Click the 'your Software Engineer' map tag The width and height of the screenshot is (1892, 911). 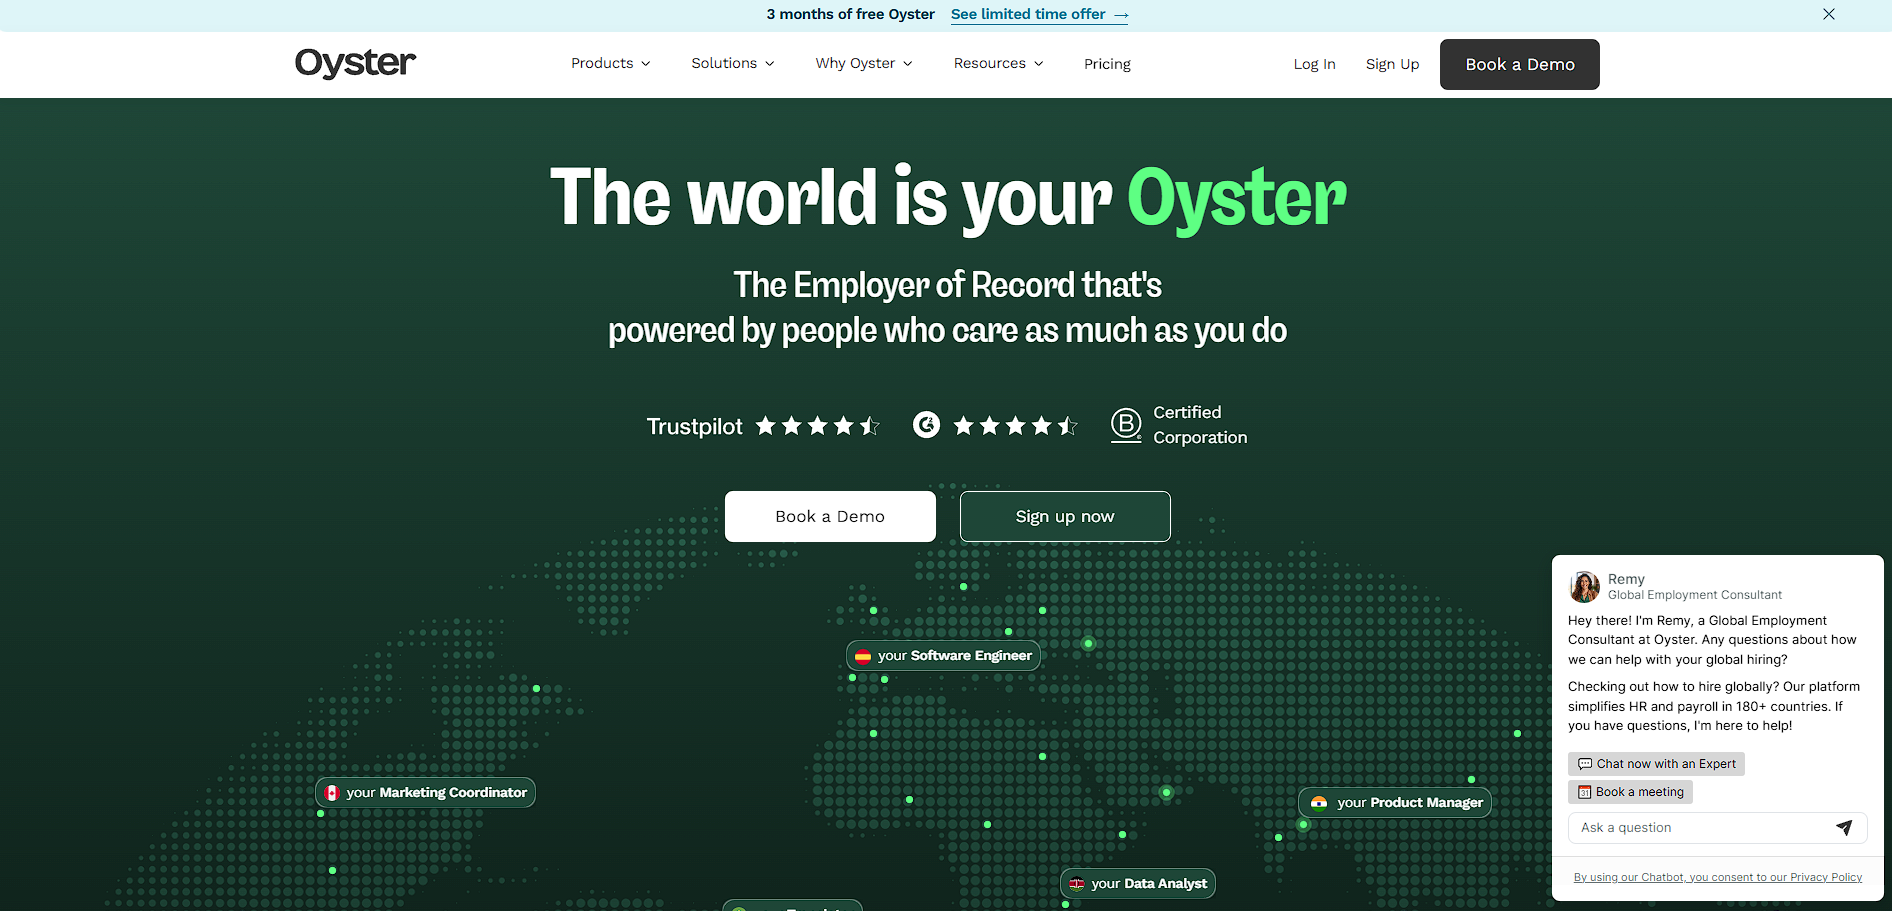tap(943, 656)
